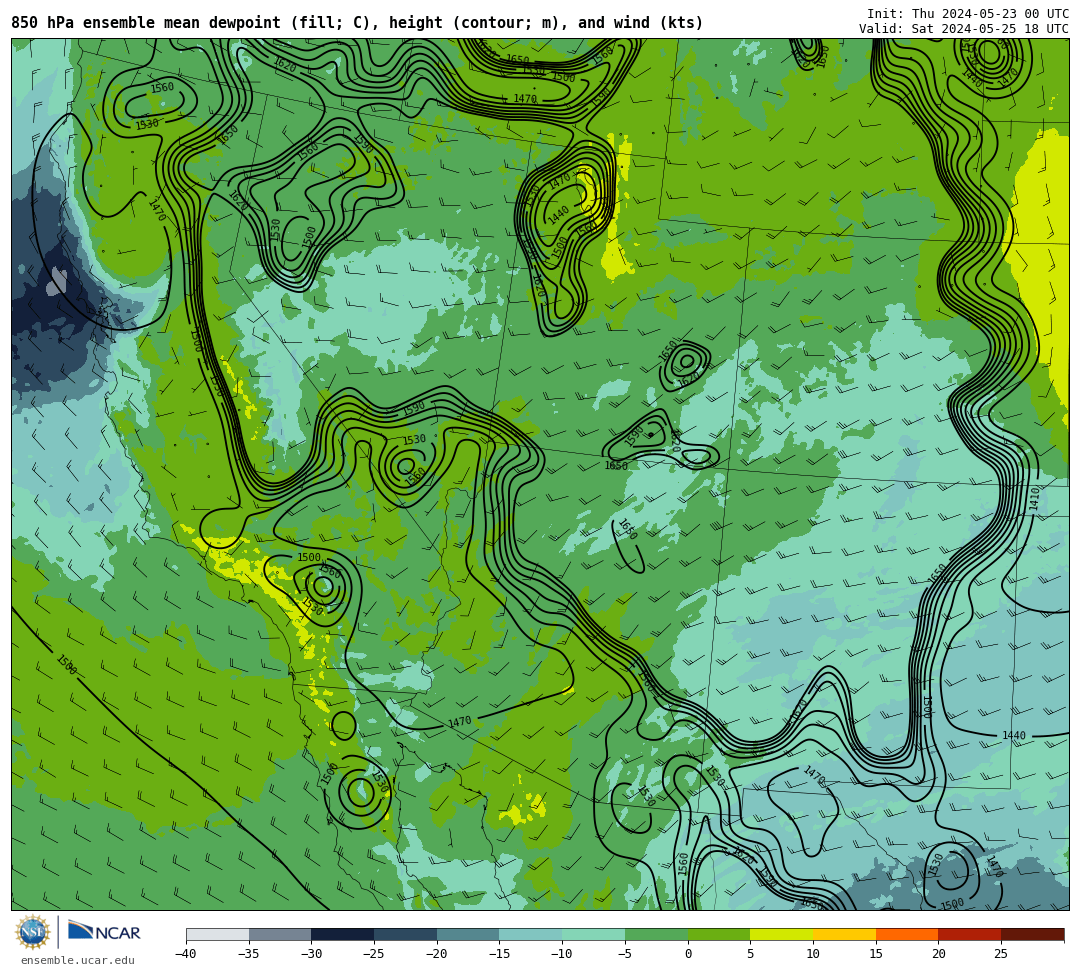Click the yellow-green 5 to 10 swatch
The width and height of the screenshot is (1080, 973).
[x=782, y=934]
